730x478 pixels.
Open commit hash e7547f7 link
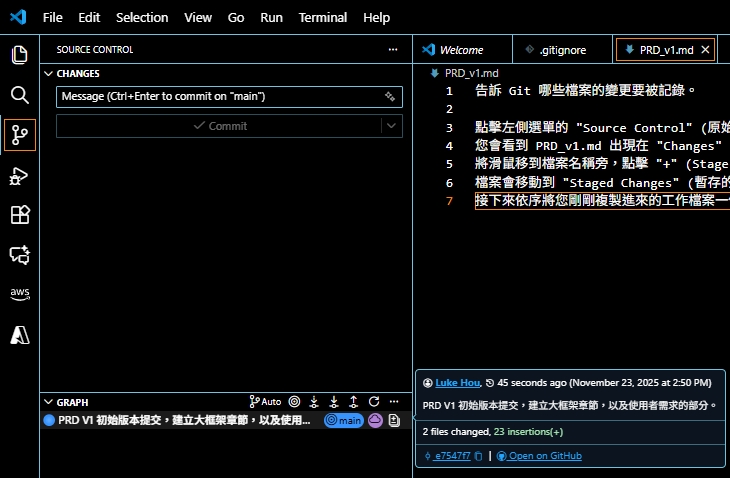point(451,456)
